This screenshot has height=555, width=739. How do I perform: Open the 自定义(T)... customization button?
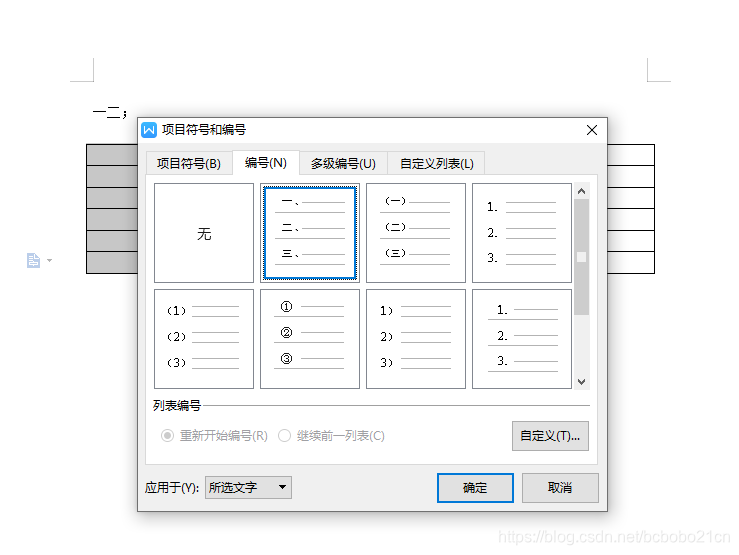[550, 436]
